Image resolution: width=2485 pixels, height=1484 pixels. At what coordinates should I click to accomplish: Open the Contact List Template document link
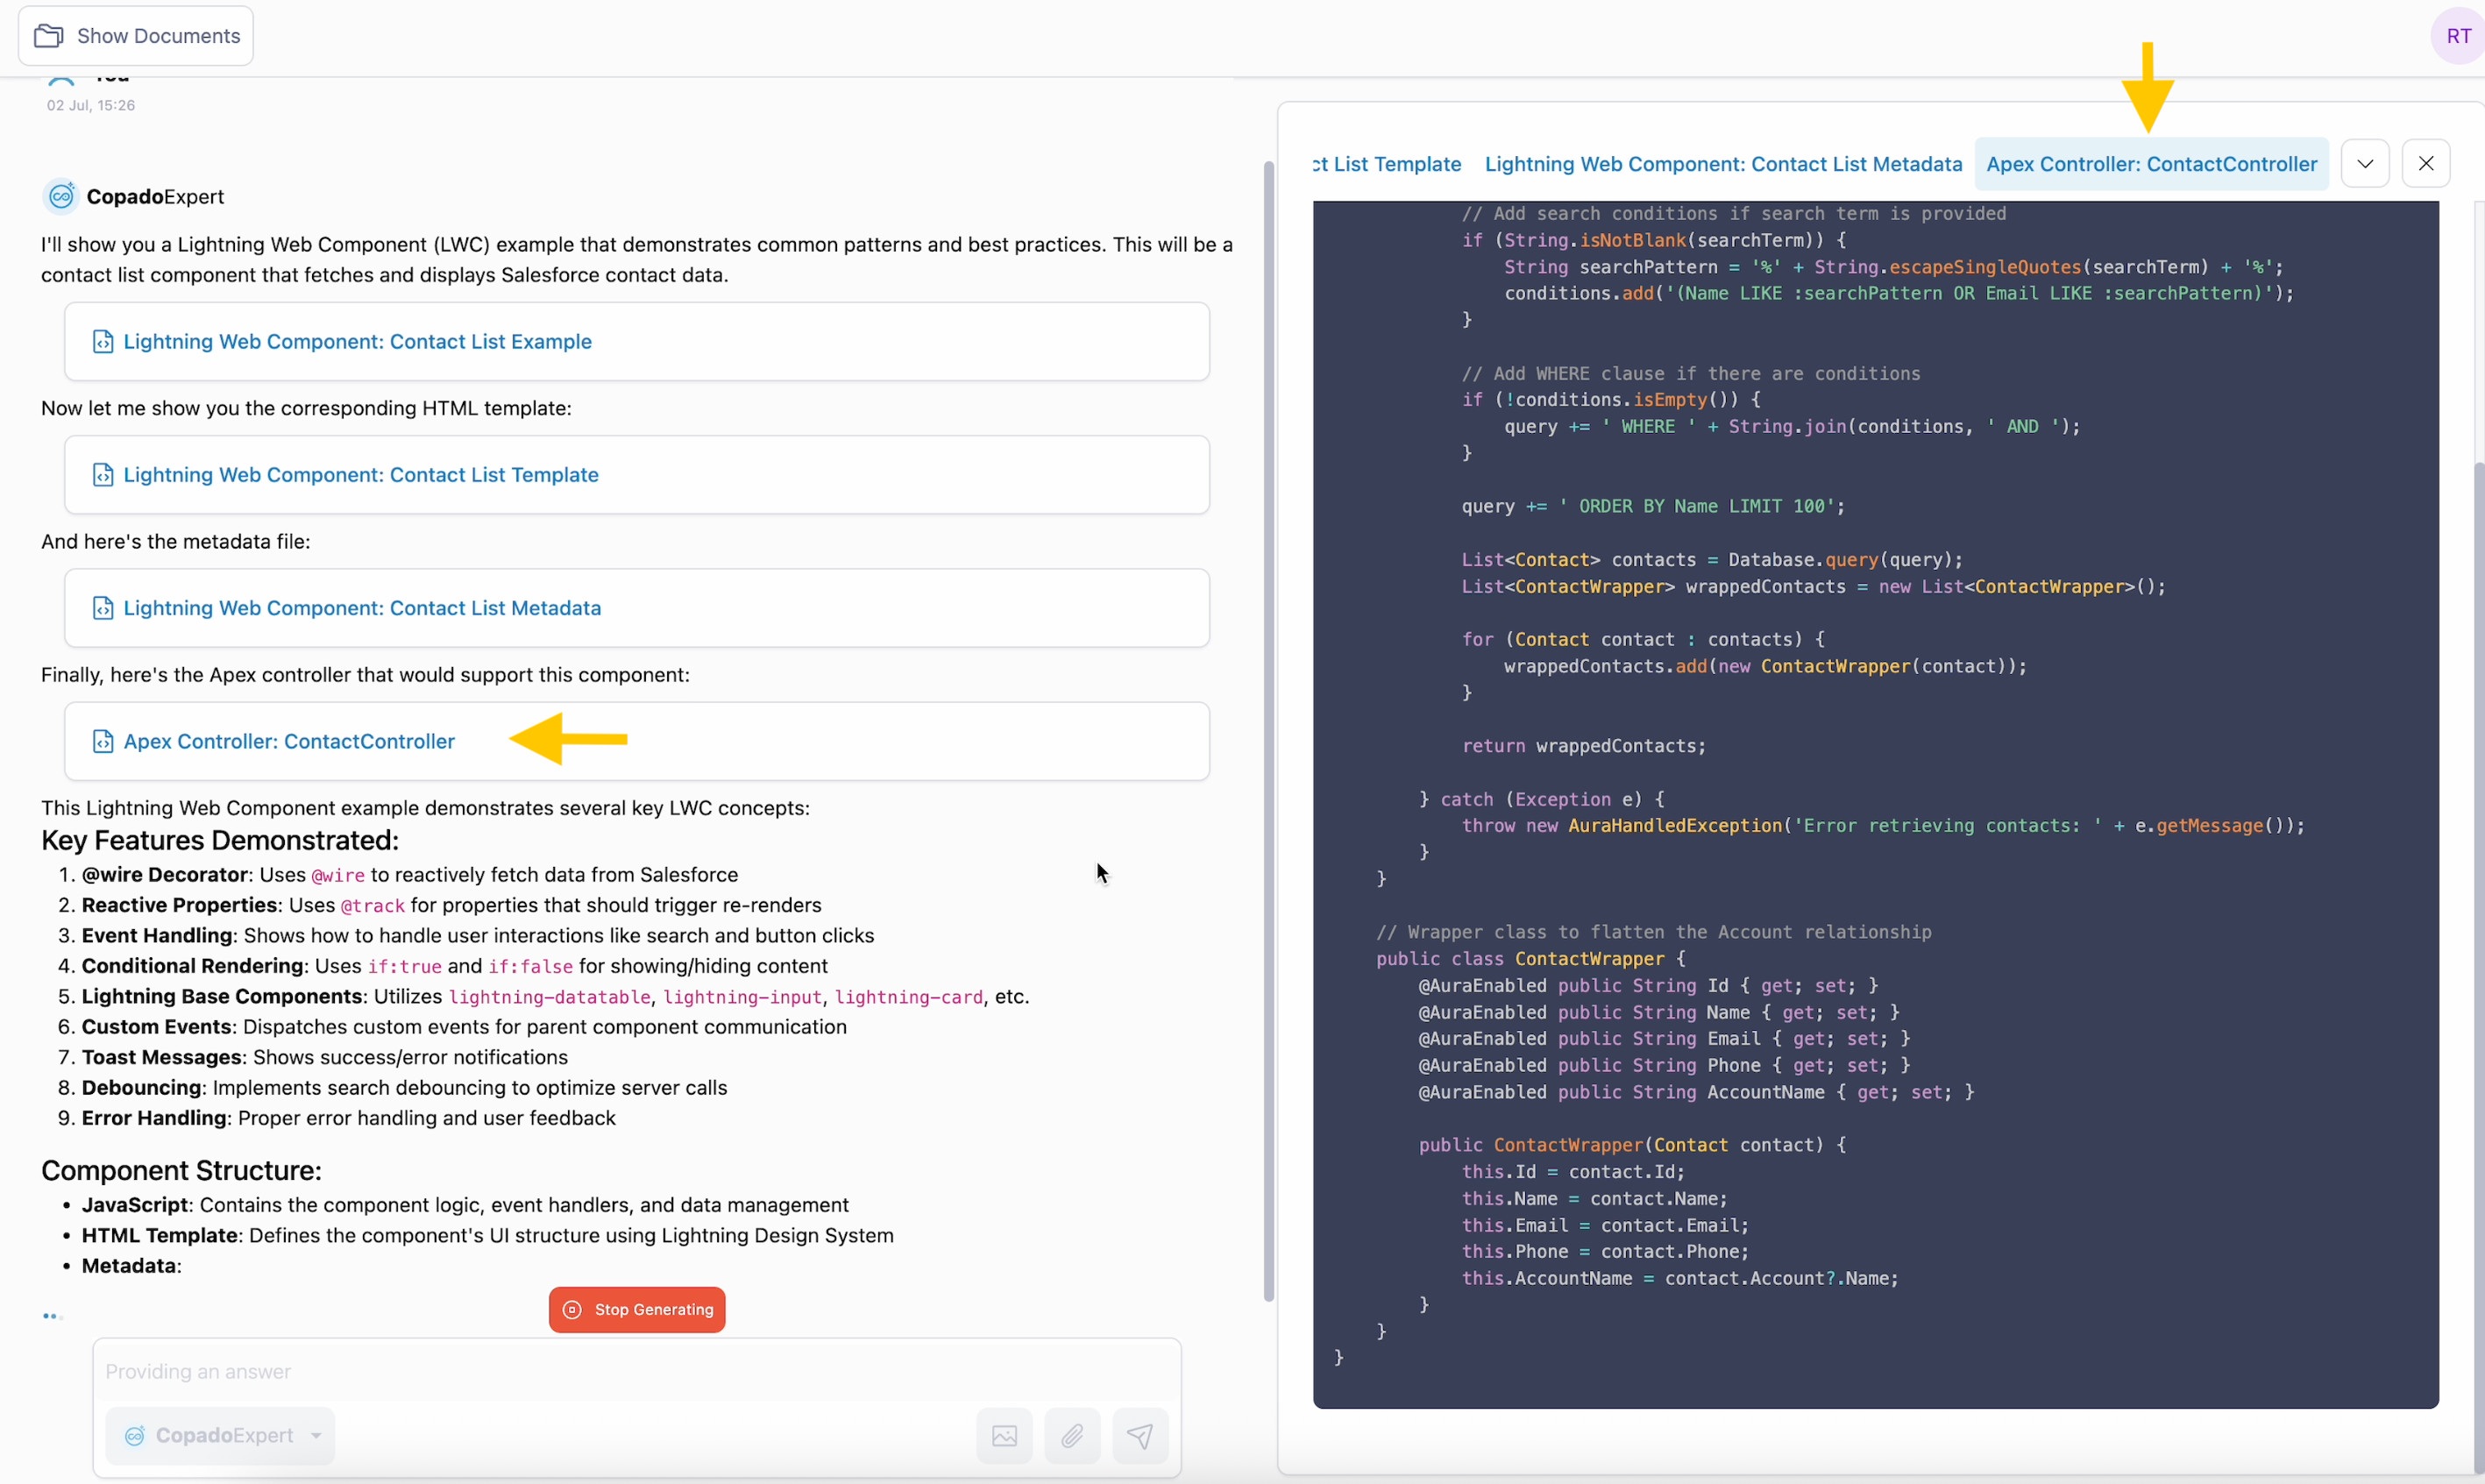pyautogui.click(x=361, y=475)
